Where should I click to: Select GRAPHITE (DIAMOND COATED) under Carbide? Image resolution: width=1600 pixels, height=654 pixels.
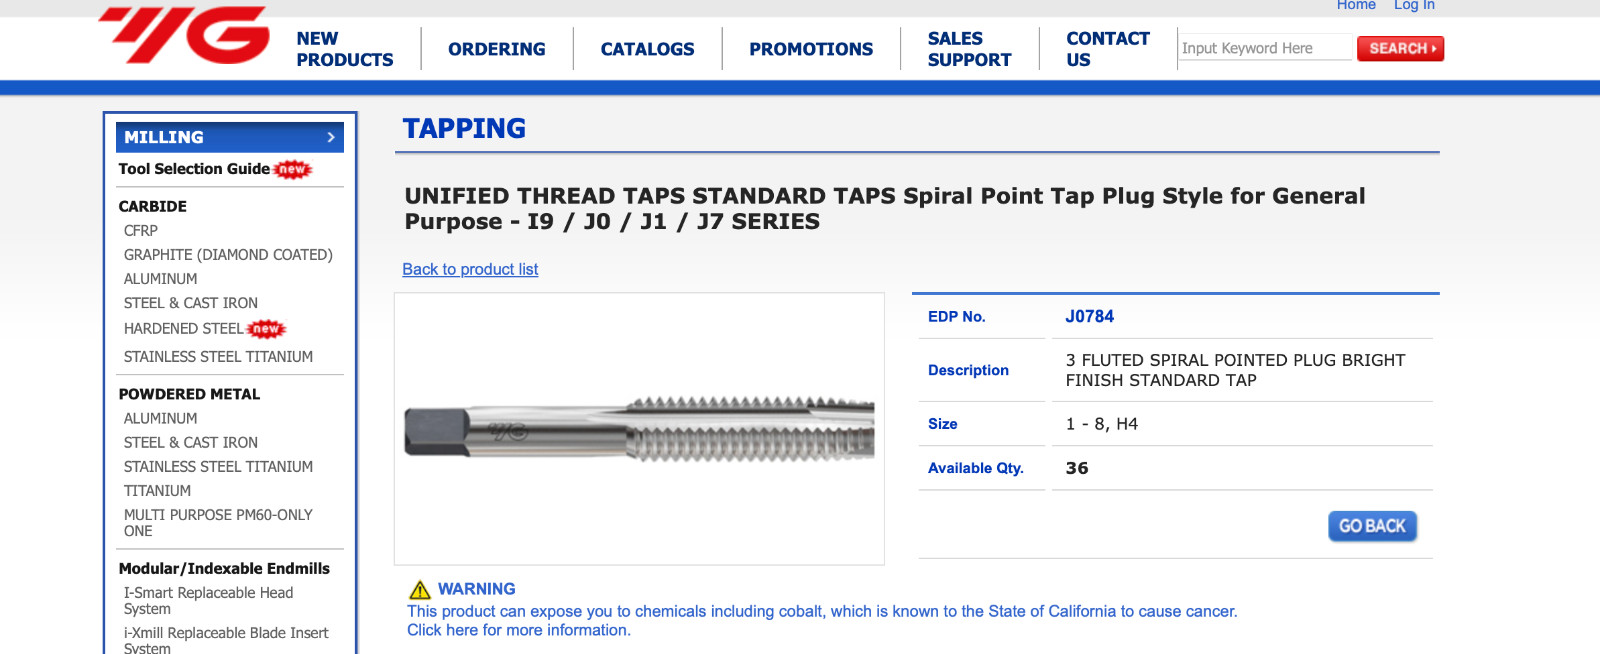pos(228,255)
